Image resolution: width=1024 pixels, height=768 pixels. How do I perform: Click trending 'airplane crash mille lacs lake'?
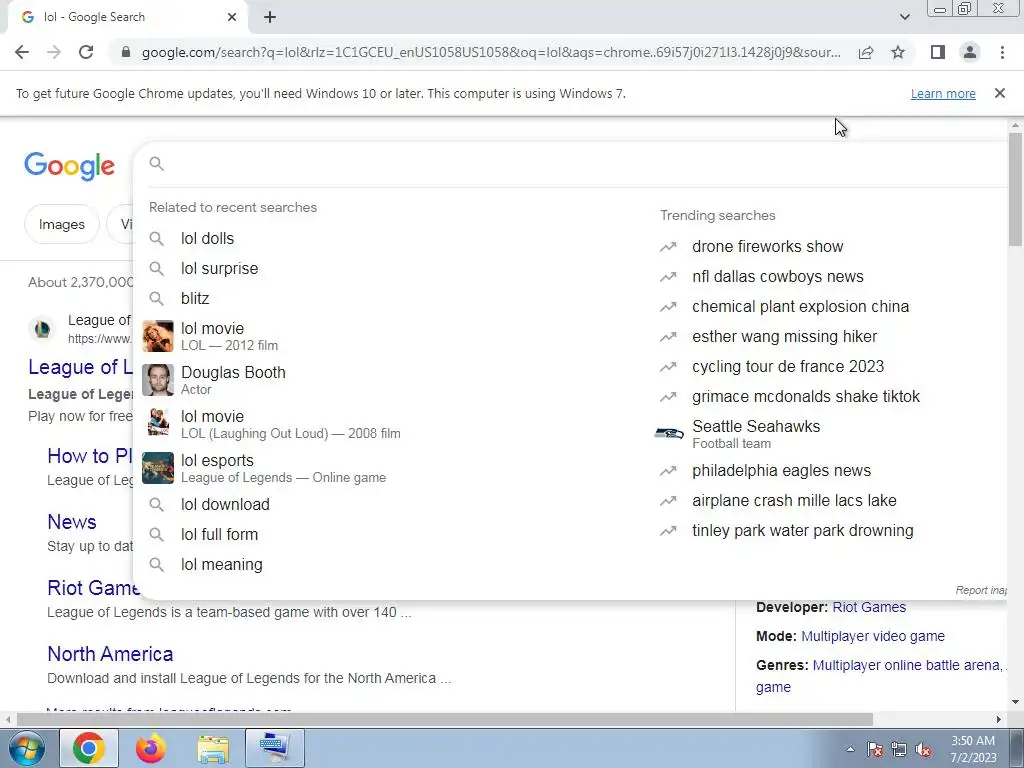point(794,500)
